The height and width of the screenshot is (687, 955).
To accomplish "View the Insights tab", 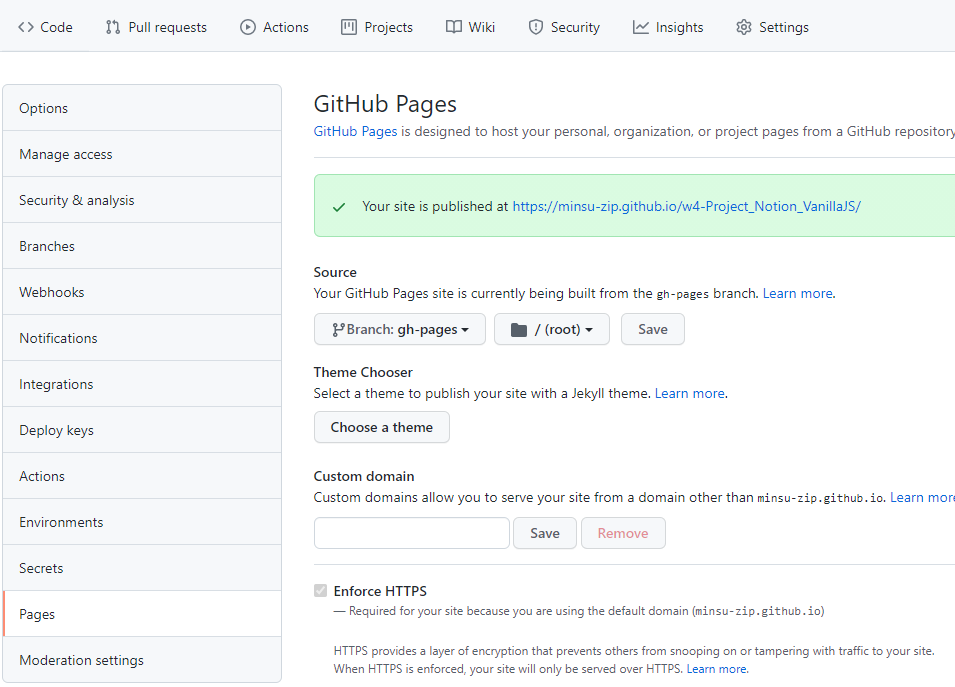I will click(x=668, y=27).
